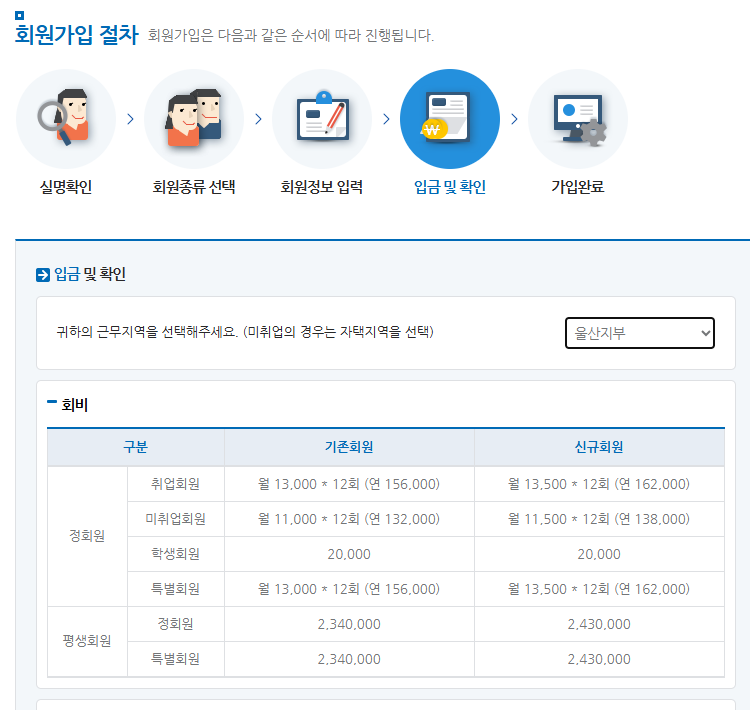Click the 취업회원 row label

176,484
